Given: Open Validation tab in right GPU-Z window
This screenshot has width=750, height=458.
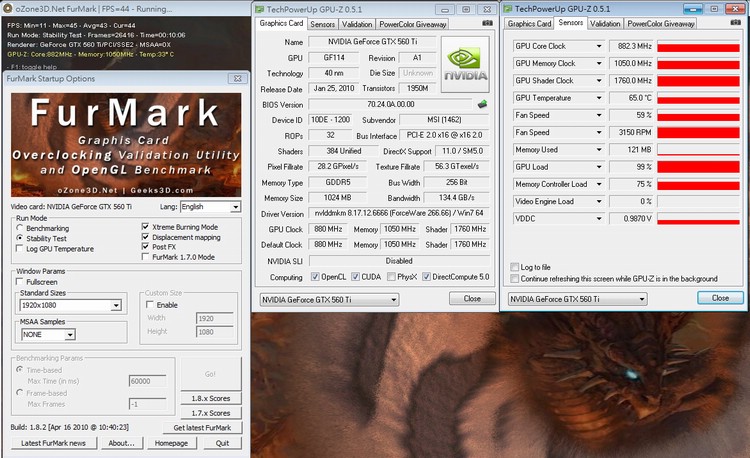Looking at the screenshot, I should (605, 23).
